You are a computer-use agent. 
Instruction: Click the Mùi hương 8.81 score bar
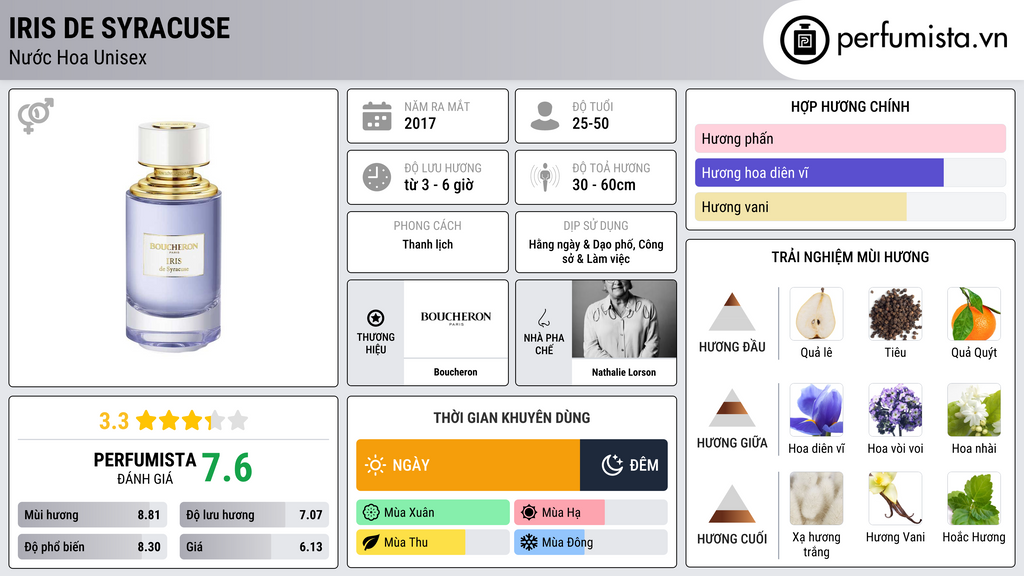(93, 515)
